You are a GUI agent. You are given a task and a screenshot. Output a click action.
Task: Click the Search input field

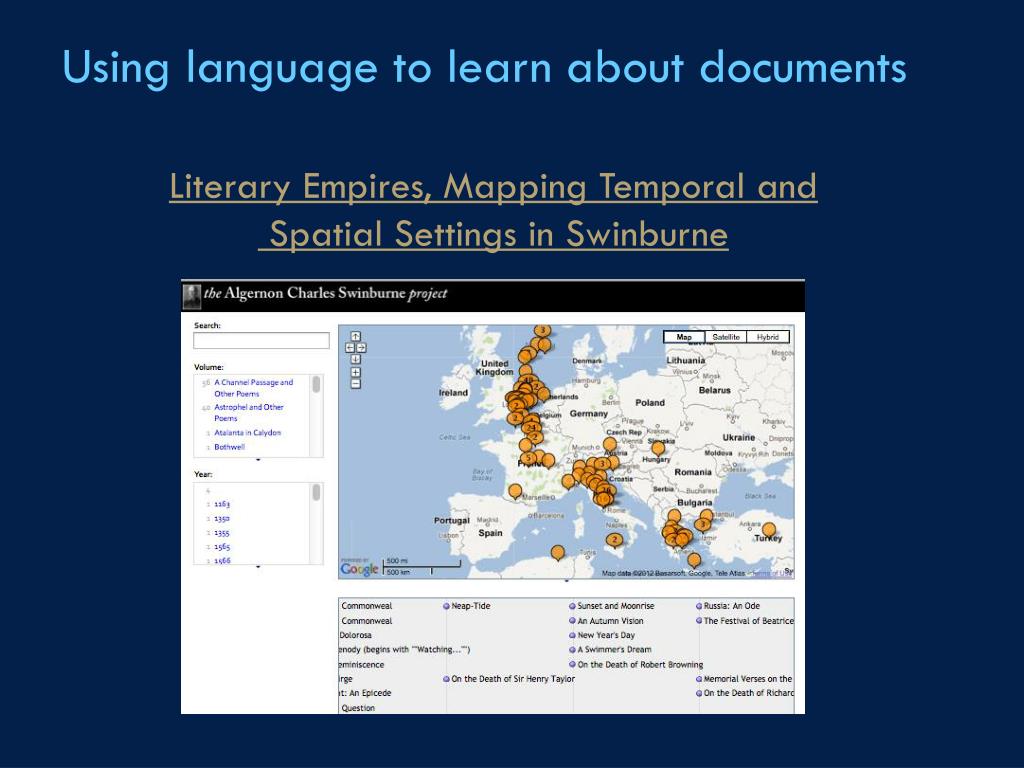pos(261,340)
